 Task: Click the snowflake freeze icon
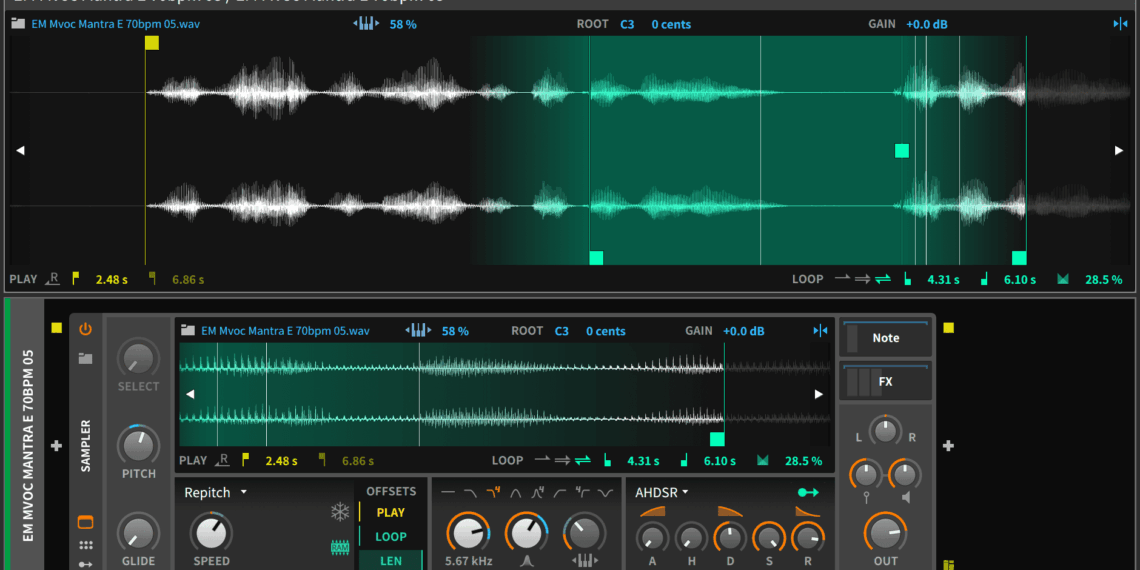340,513
